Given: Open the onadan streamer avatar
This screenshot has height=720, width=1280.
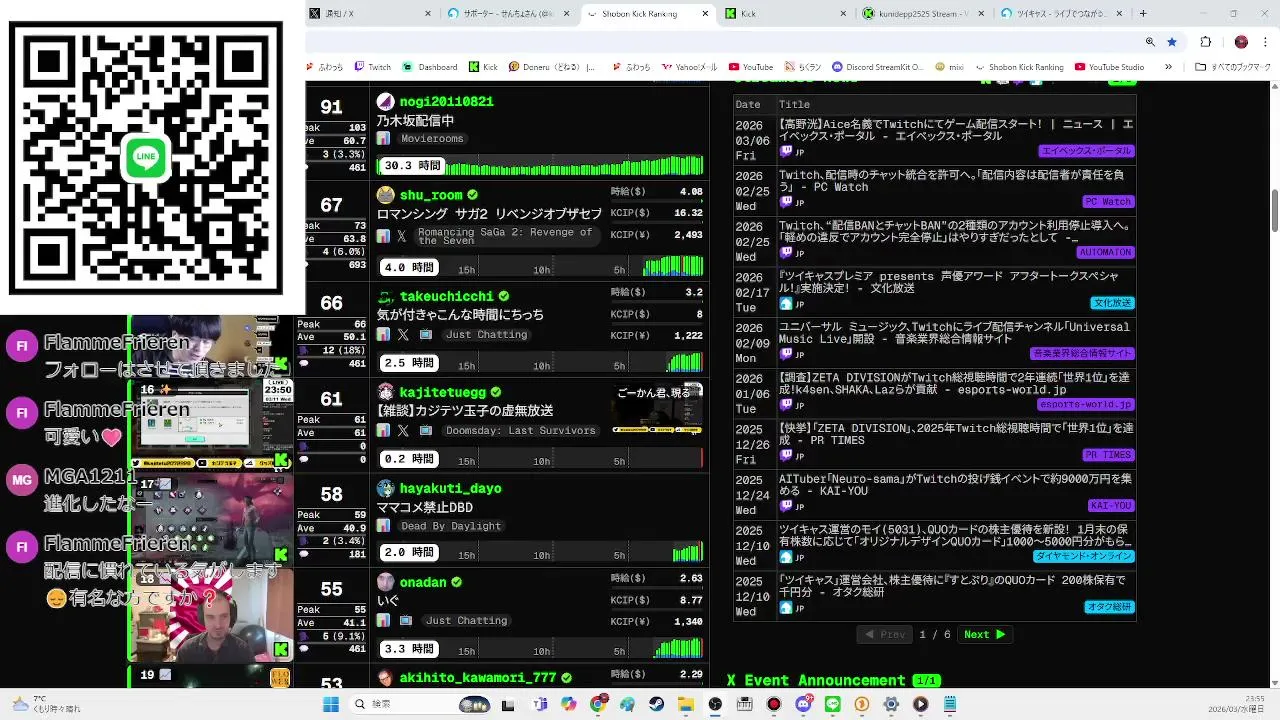Looking at the screenshot, I should pyautogui.click(x=385, y=582).
